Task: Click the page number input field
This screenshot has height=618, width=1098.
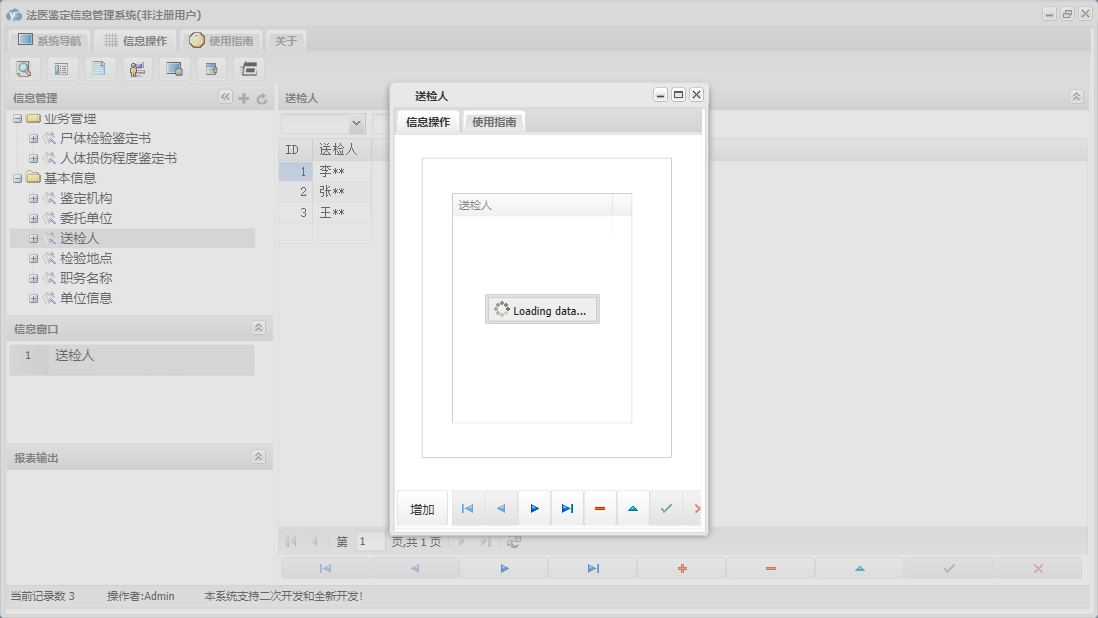Action: (370, 542)
